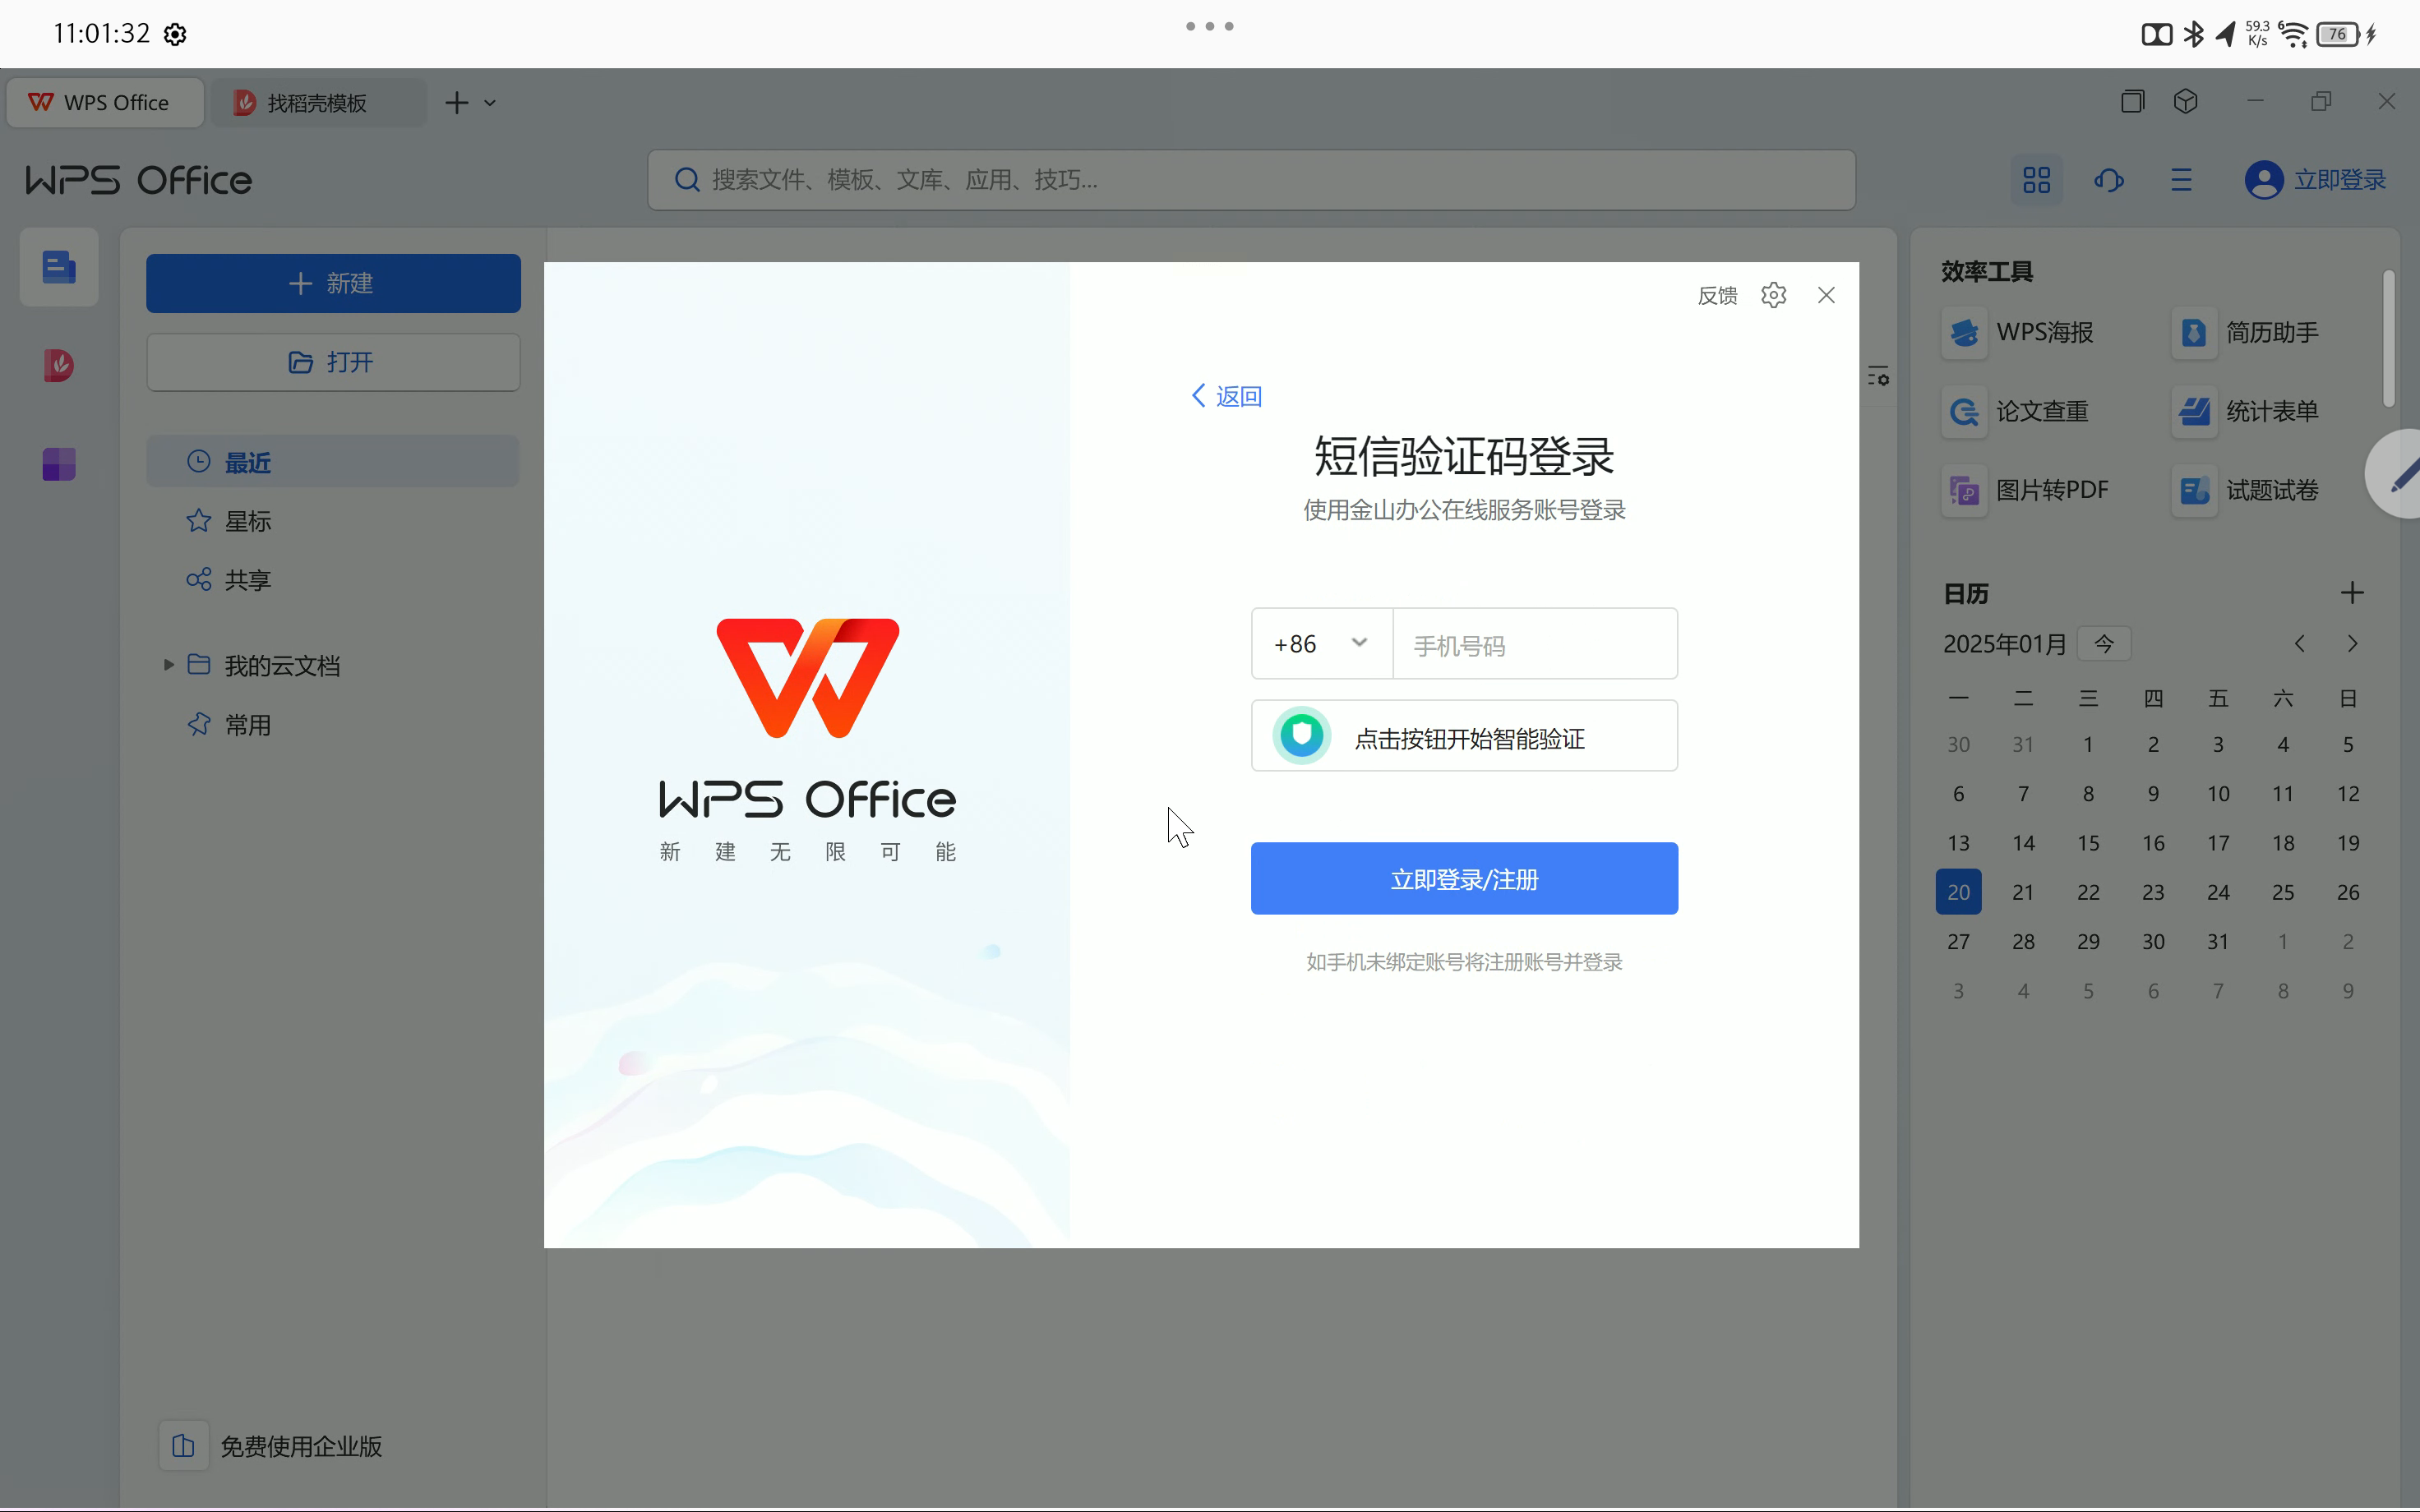Click the customer service headset icon
This screenshot has width=2420, height=1512.
click(x=2108, y=180)
